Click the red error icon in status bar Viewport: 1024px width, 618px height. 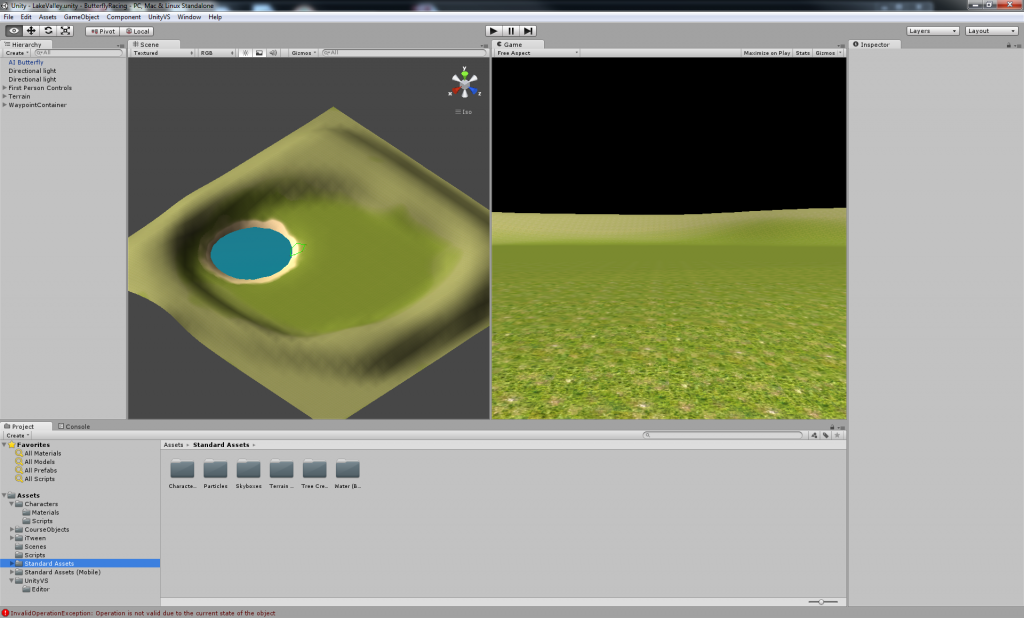pos(5,613)
